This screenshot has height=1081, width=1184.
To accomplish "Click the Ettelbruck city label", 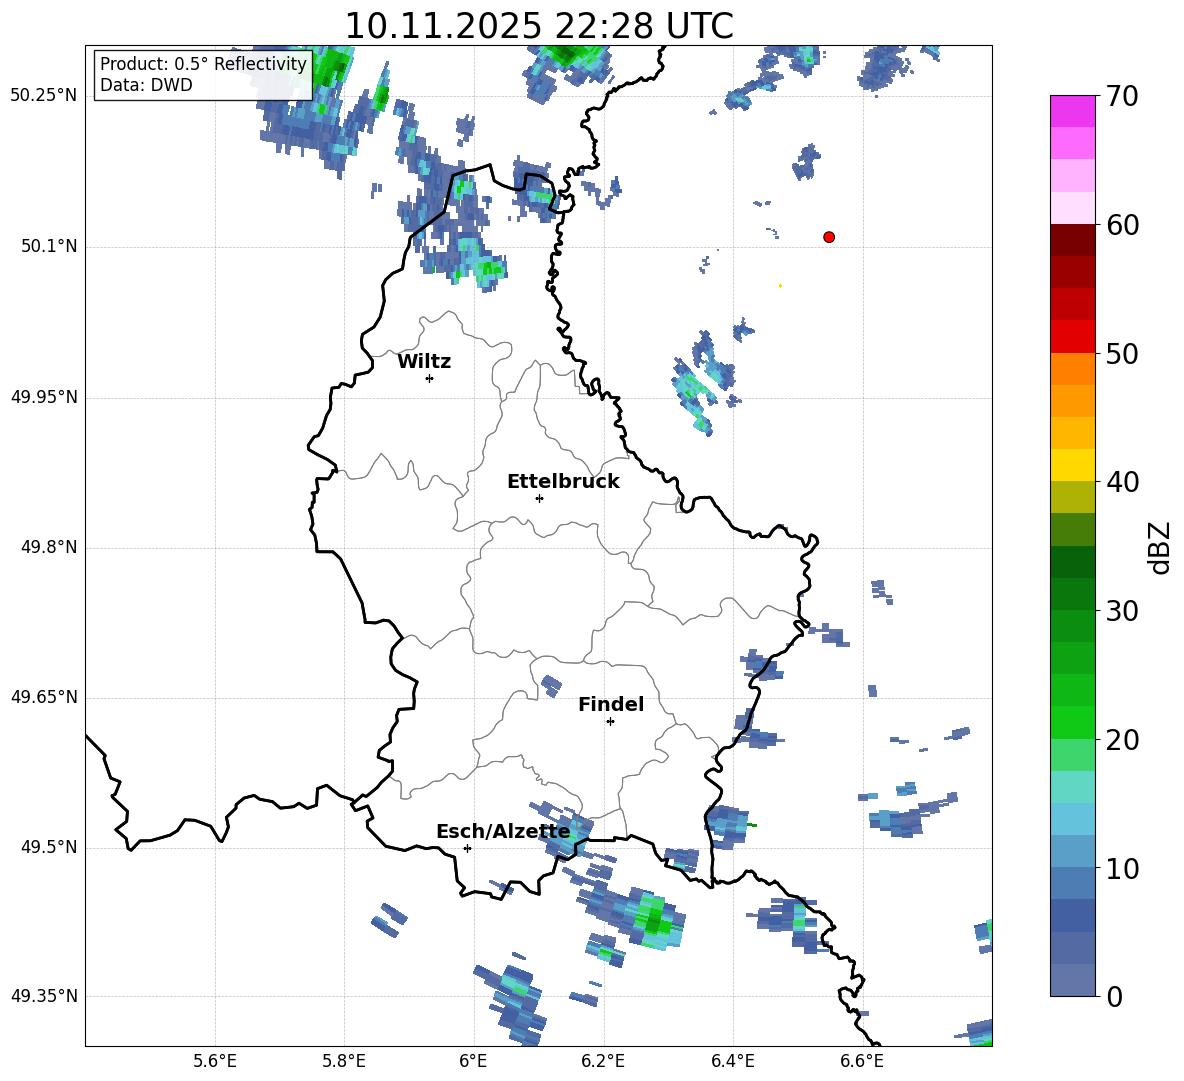I will pos(563,482).
